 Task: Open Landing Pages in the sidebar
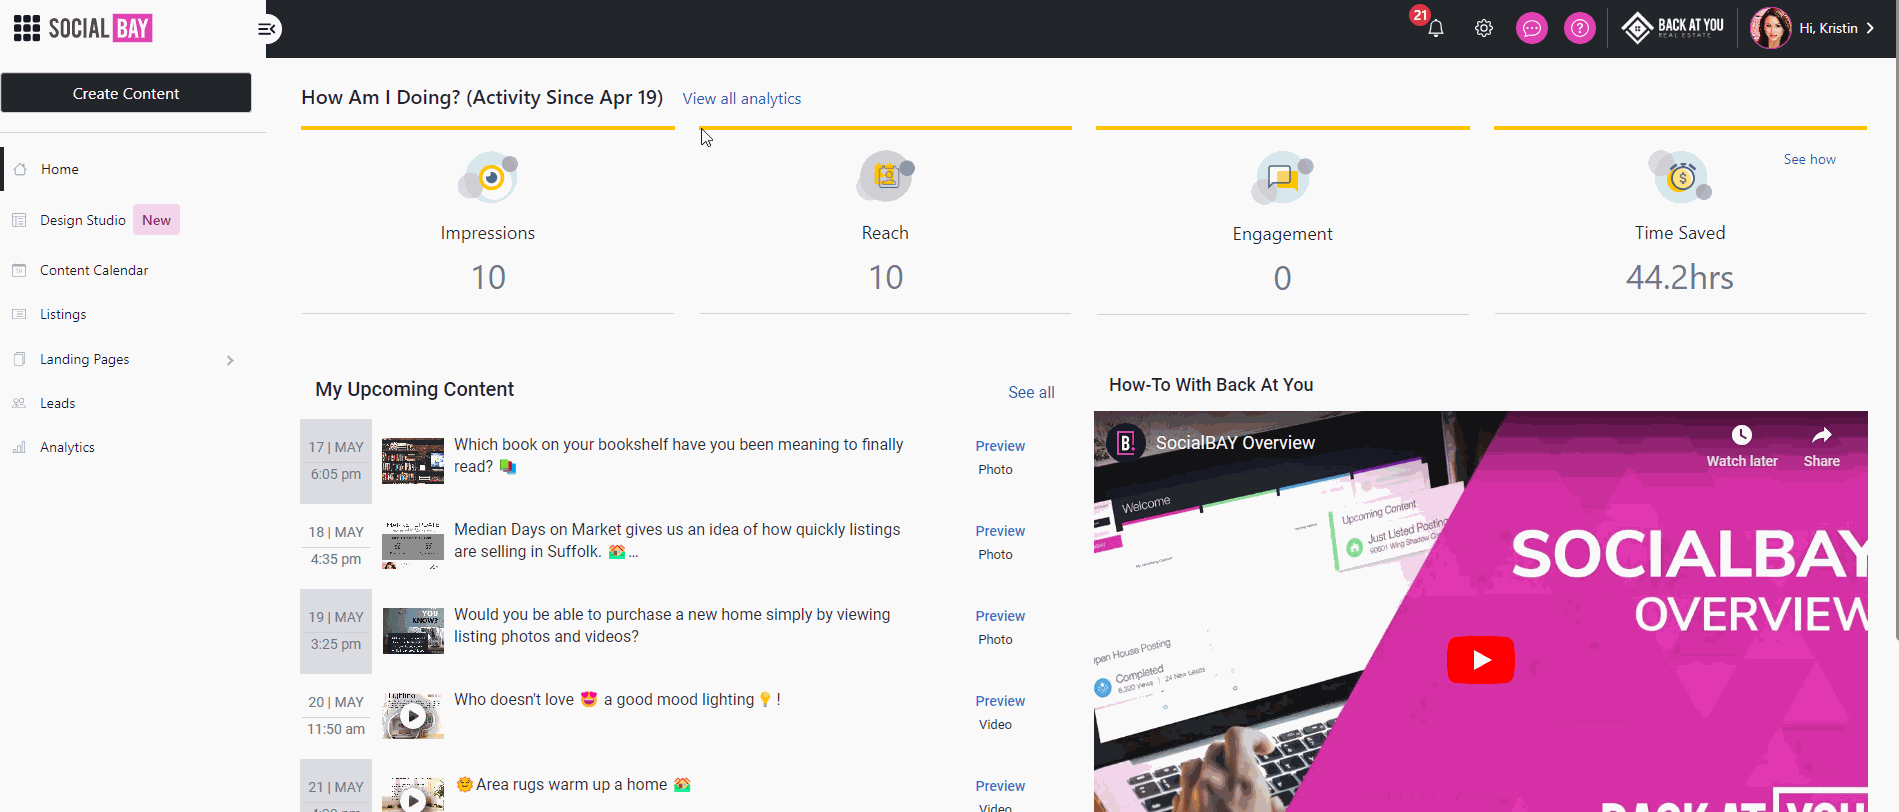pyautogui.click(x=85, y=359)
